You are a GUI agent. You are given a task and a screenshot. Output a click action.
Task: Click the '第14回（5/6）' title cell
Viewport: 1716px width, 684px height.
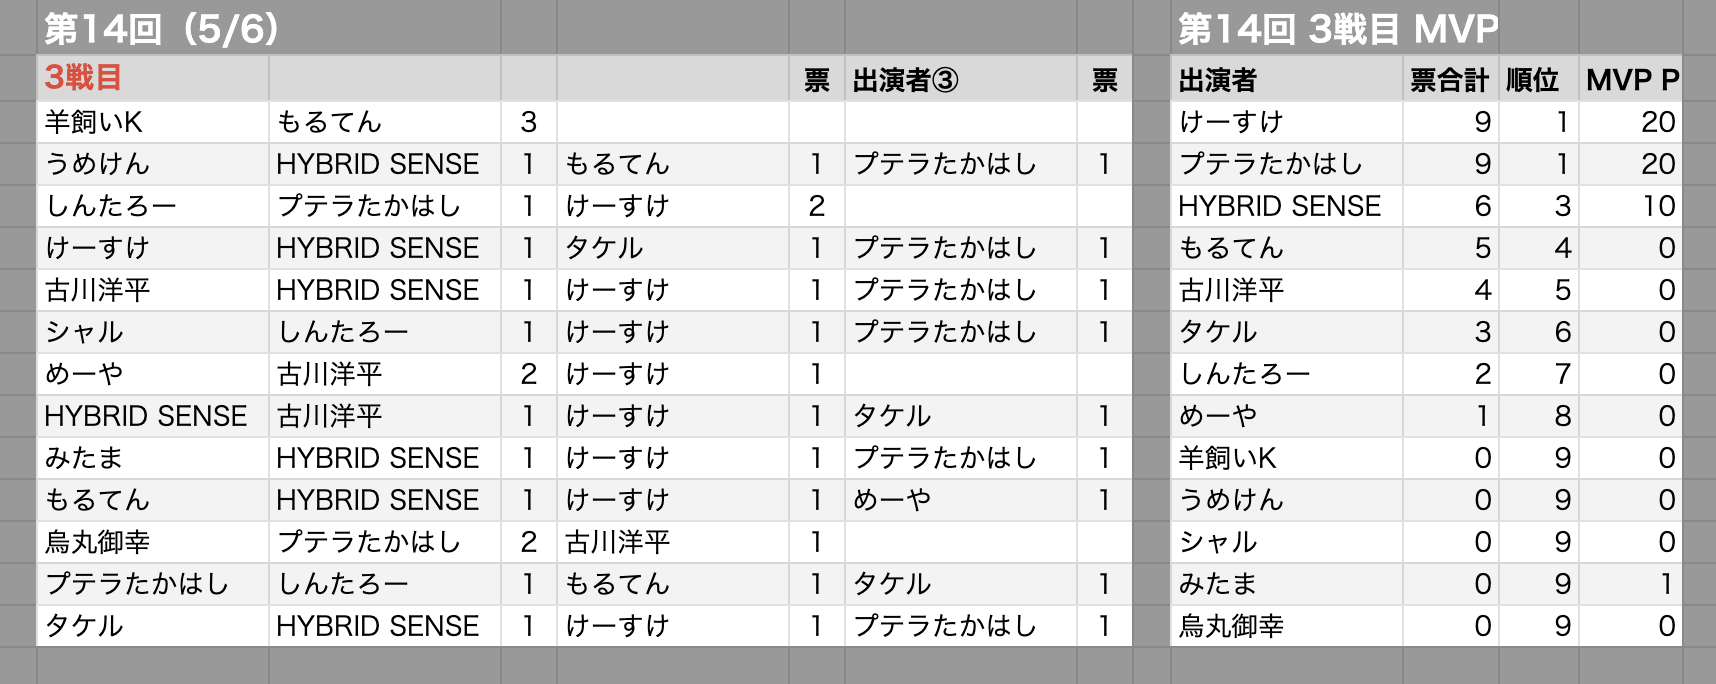pyautogui.click(x=160, y=29)
